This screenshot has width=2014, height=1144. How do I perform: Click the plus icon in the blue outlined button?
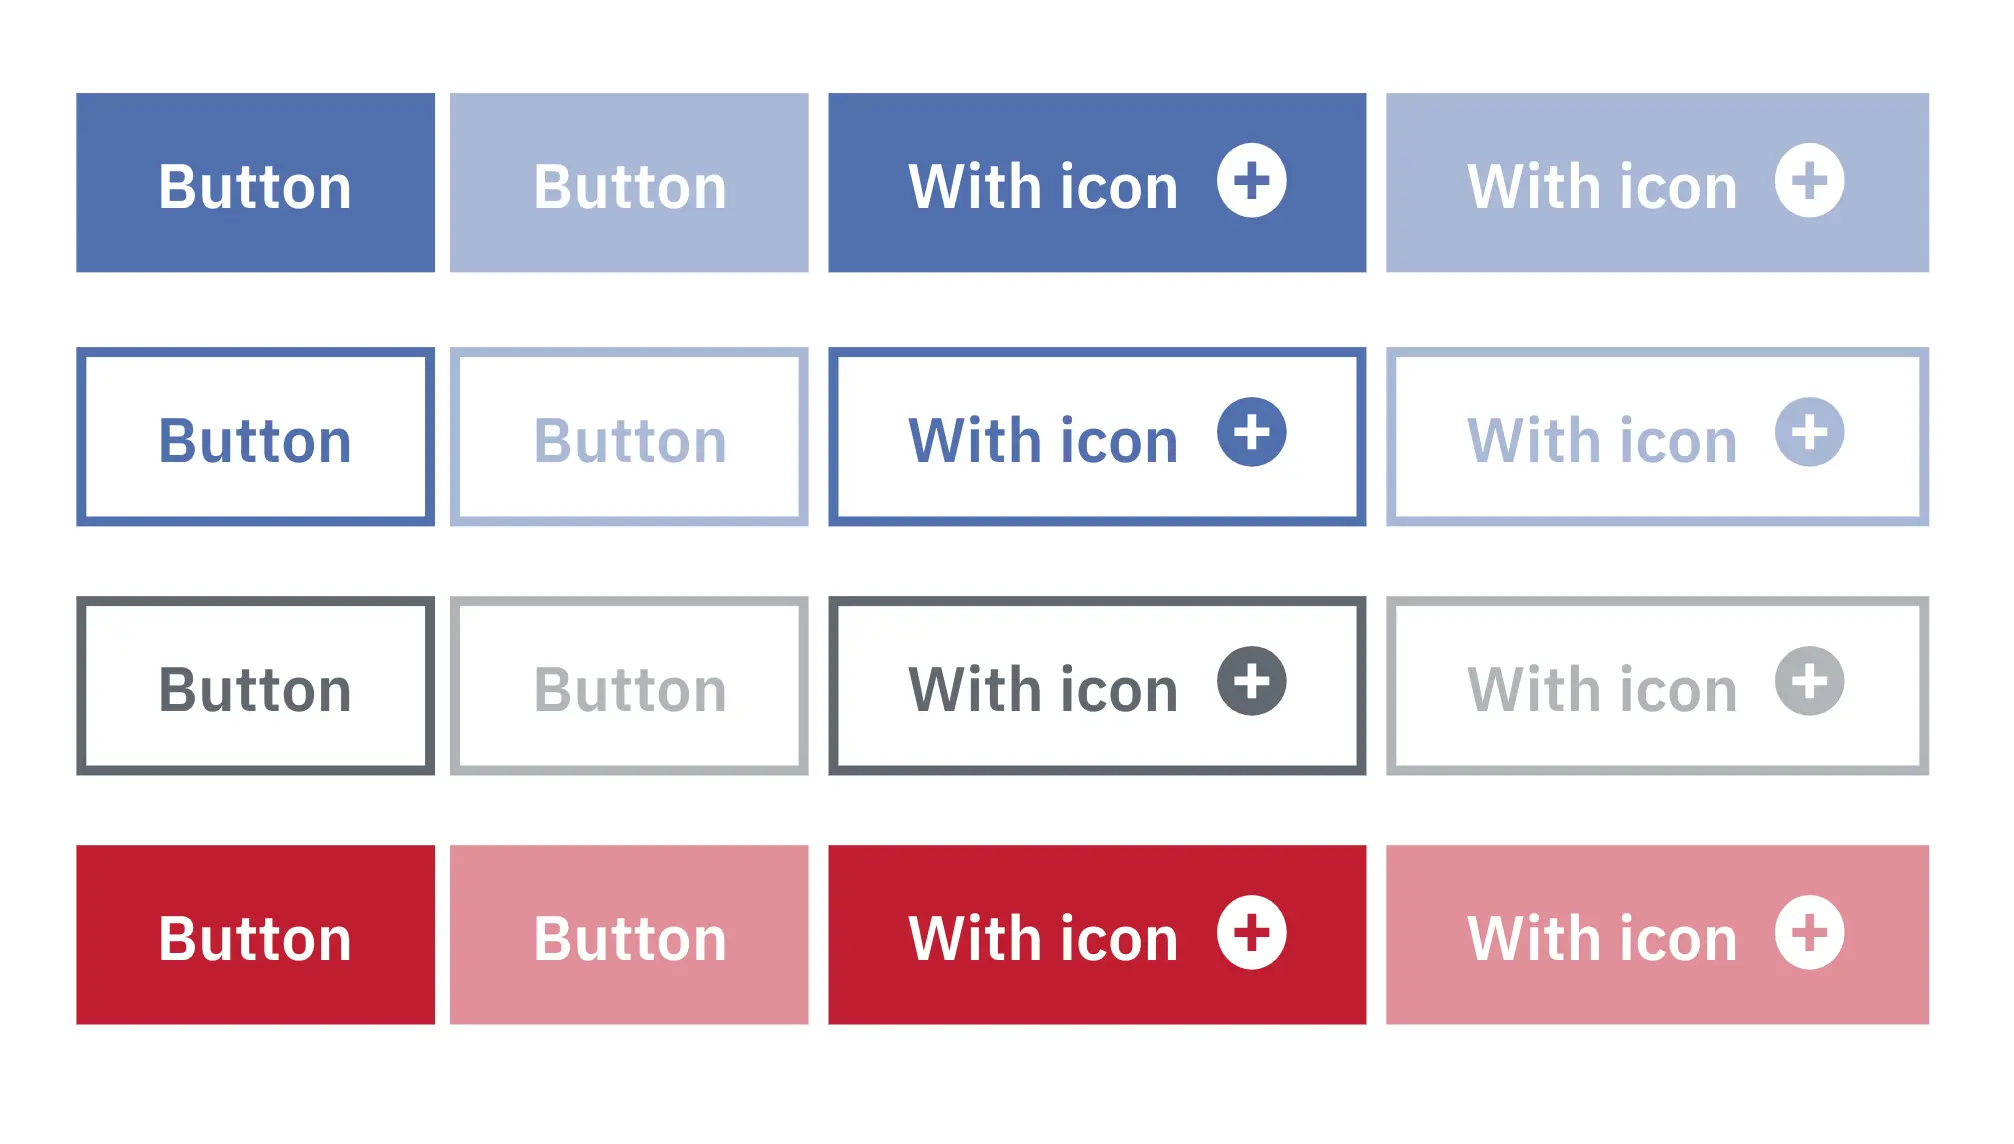click(1253, 435)
